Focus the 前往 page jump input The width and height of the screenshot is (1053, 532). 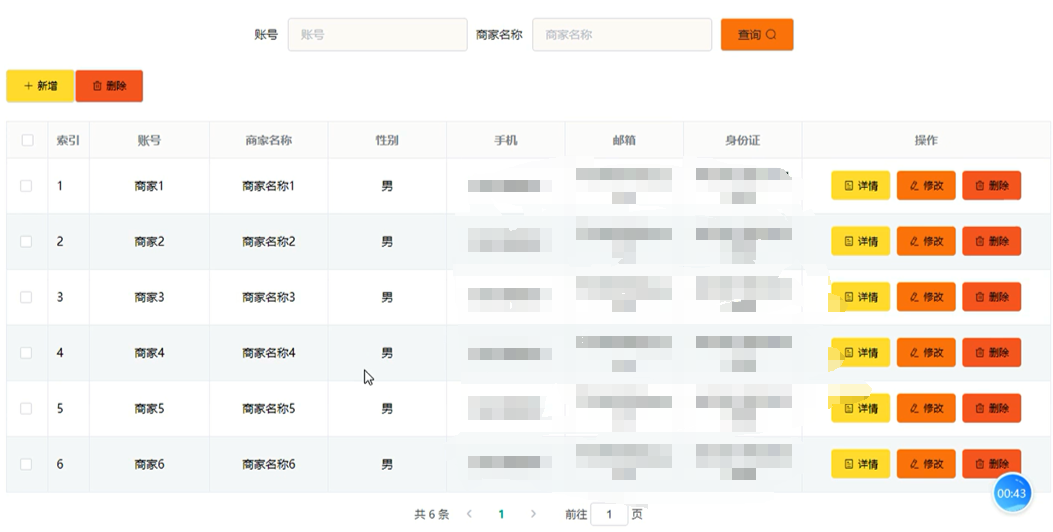609,514
